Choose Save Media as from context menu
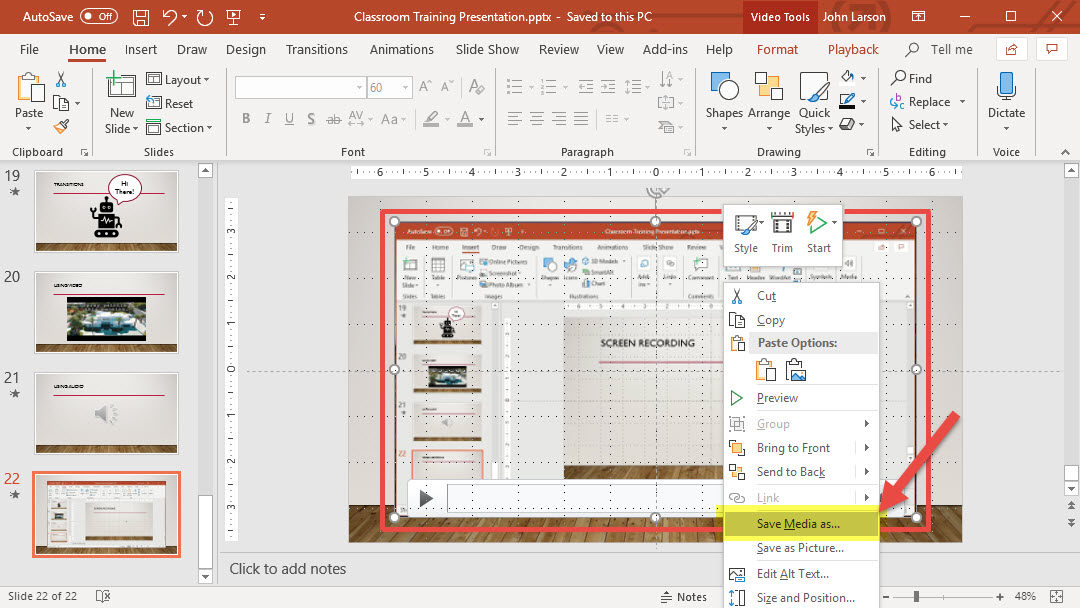Image resolution: width=1080 pixels, height=608 pixels. point(798,524)
